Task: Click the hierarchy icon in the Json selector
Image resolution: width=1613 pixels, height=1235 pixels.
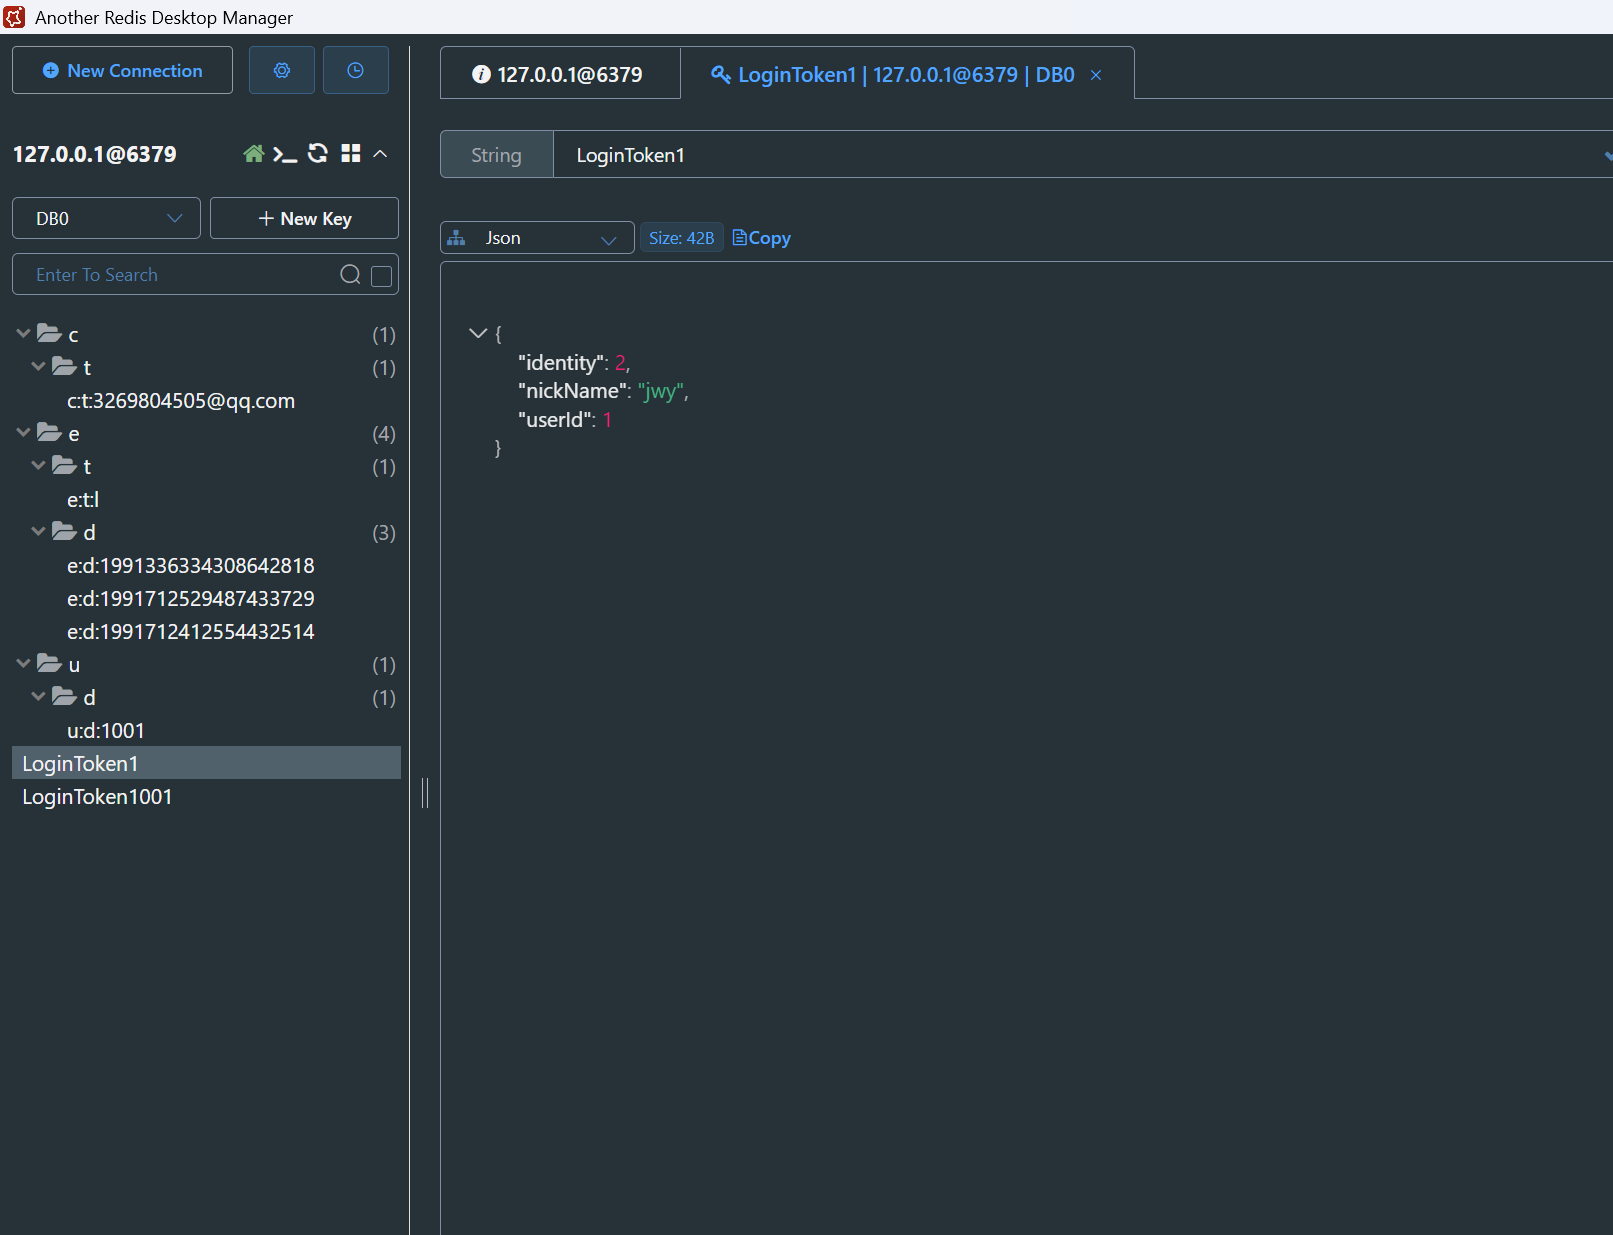Action: click(x=457, y=238)
